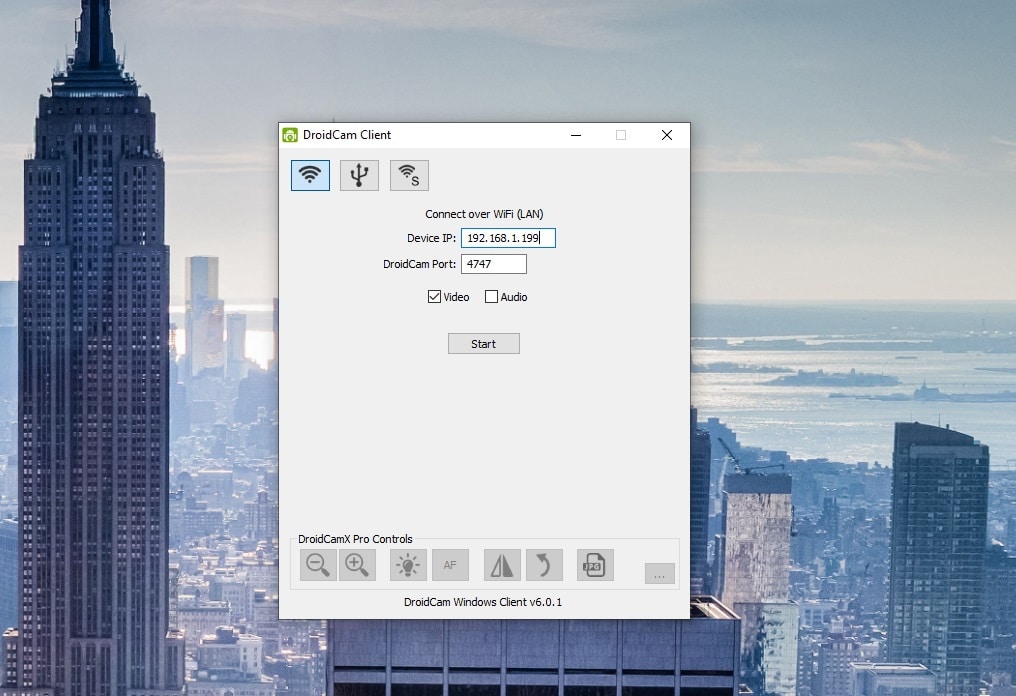Click the DroidCam Port field
Screen dimensions: 1016x696
(x=494, y=264)
